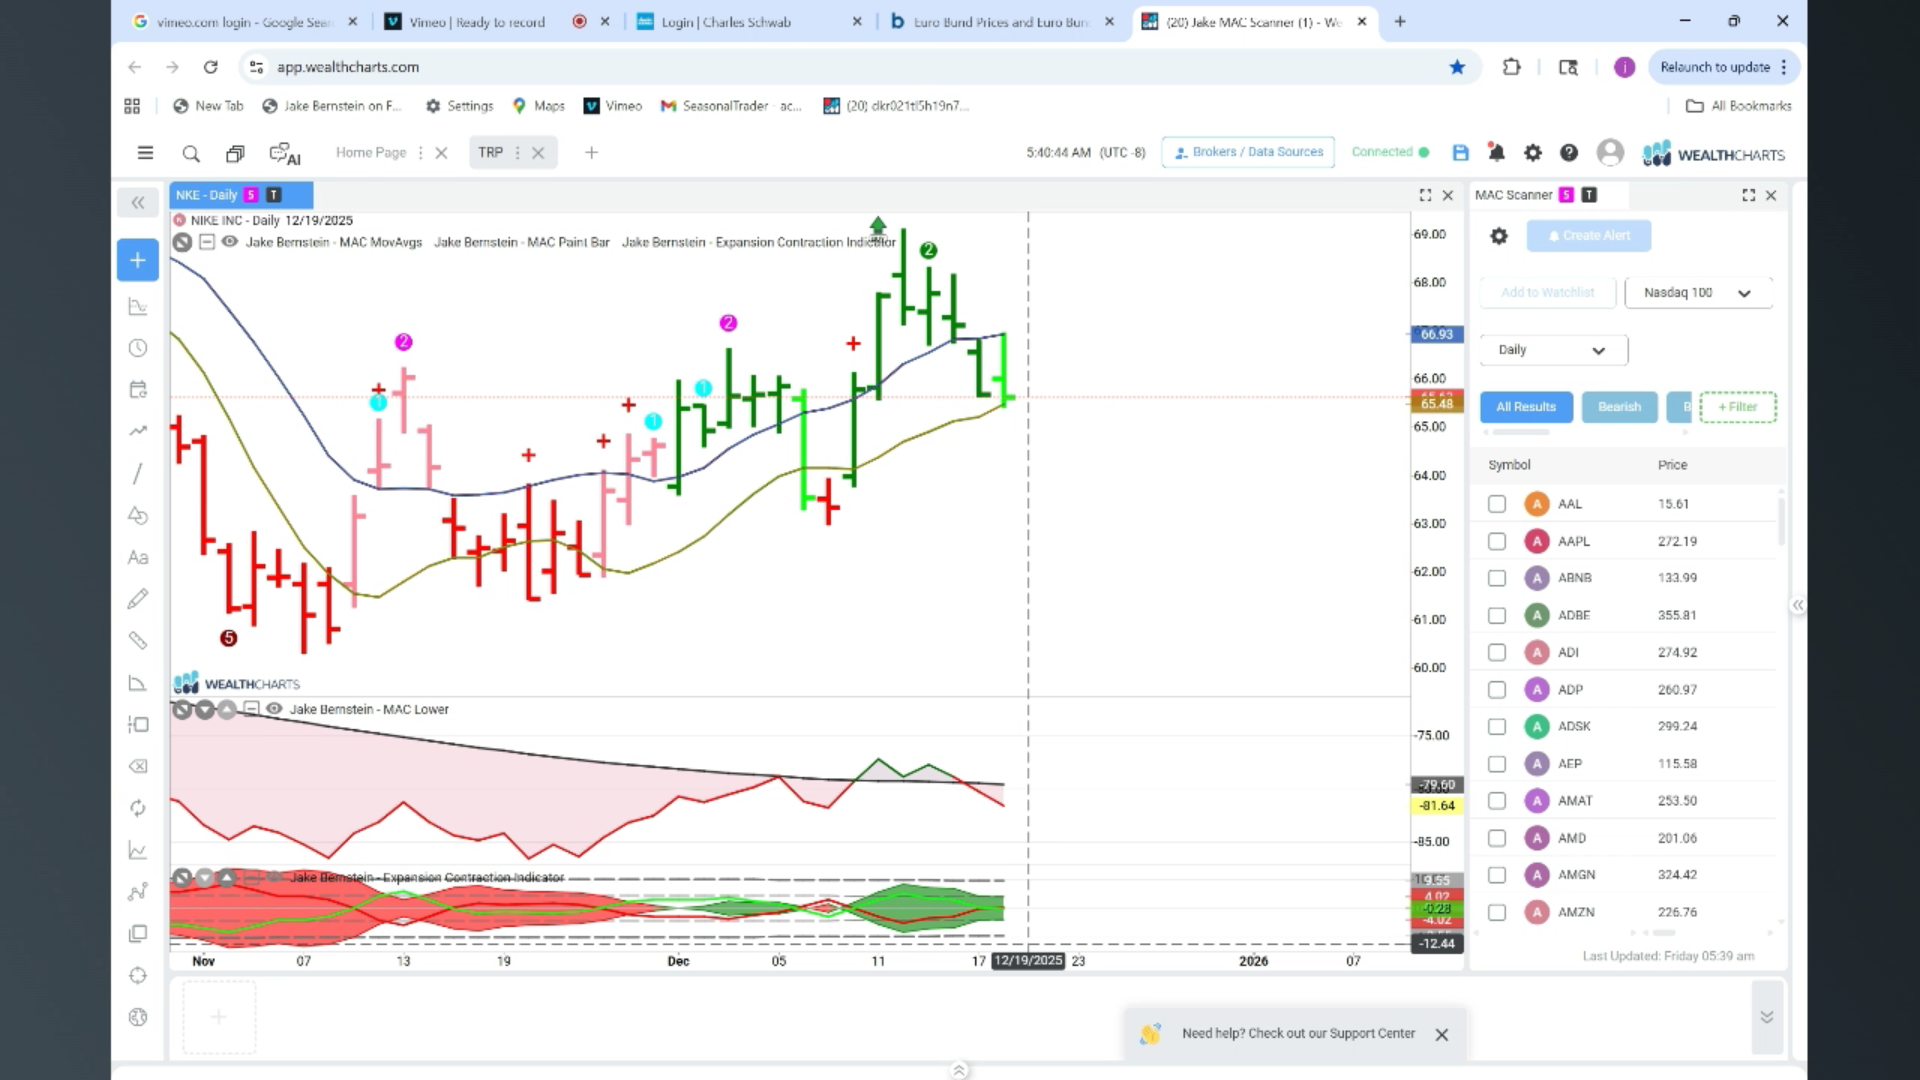Select the text annotation Aa tool
Screen dimensions: 1920x1080
[x=138, y=558]
